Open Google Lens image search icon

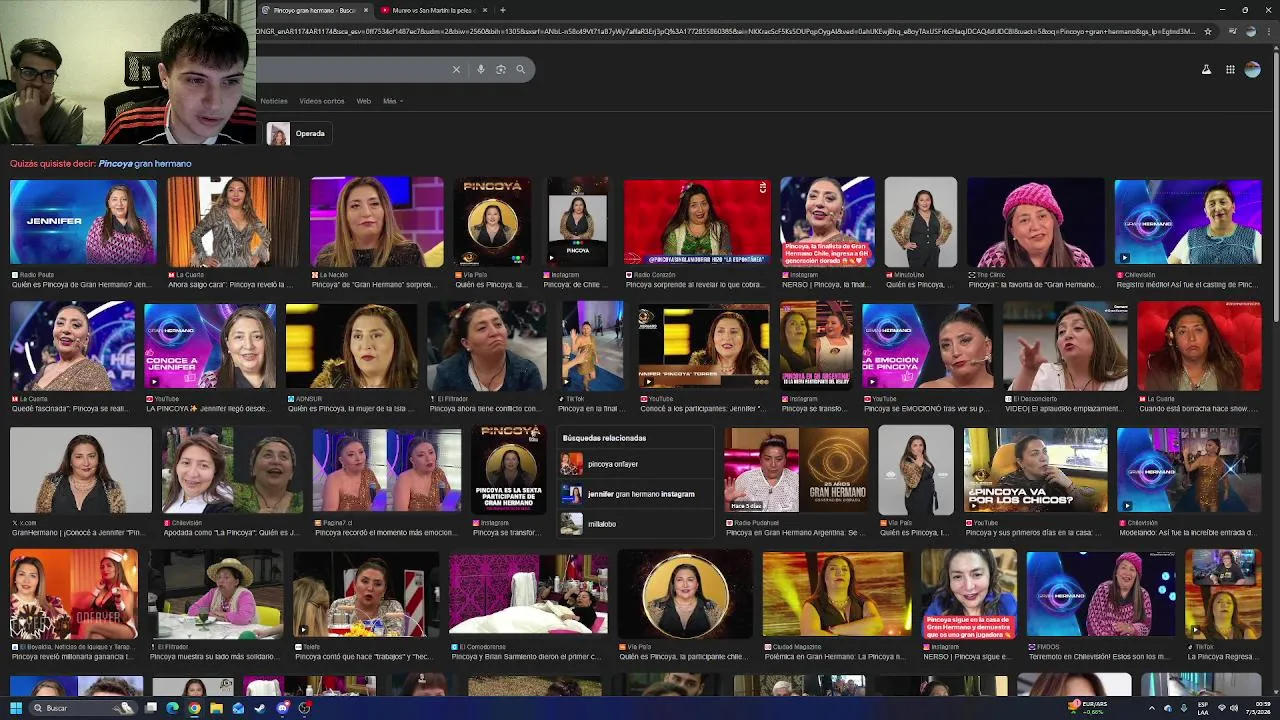[x=501, y=69]
